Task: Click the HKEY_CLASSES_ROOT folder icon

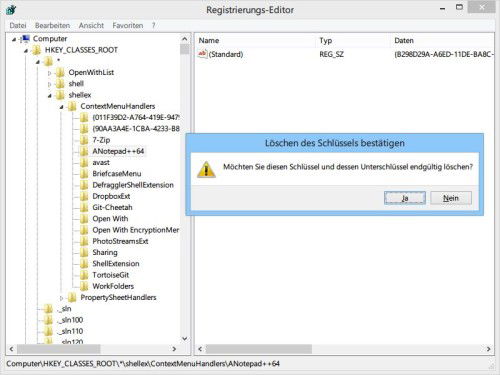Action: 37,50
